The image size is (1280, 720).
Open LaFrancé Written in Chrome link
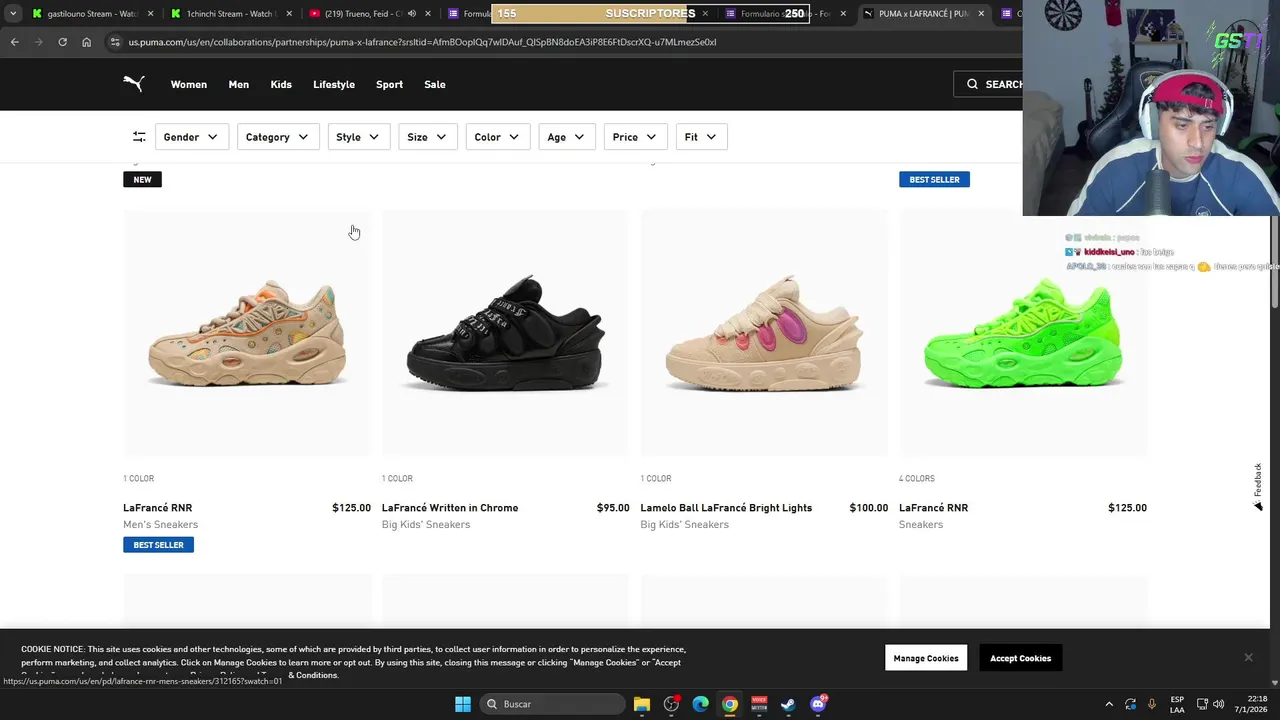click(450, 508)
